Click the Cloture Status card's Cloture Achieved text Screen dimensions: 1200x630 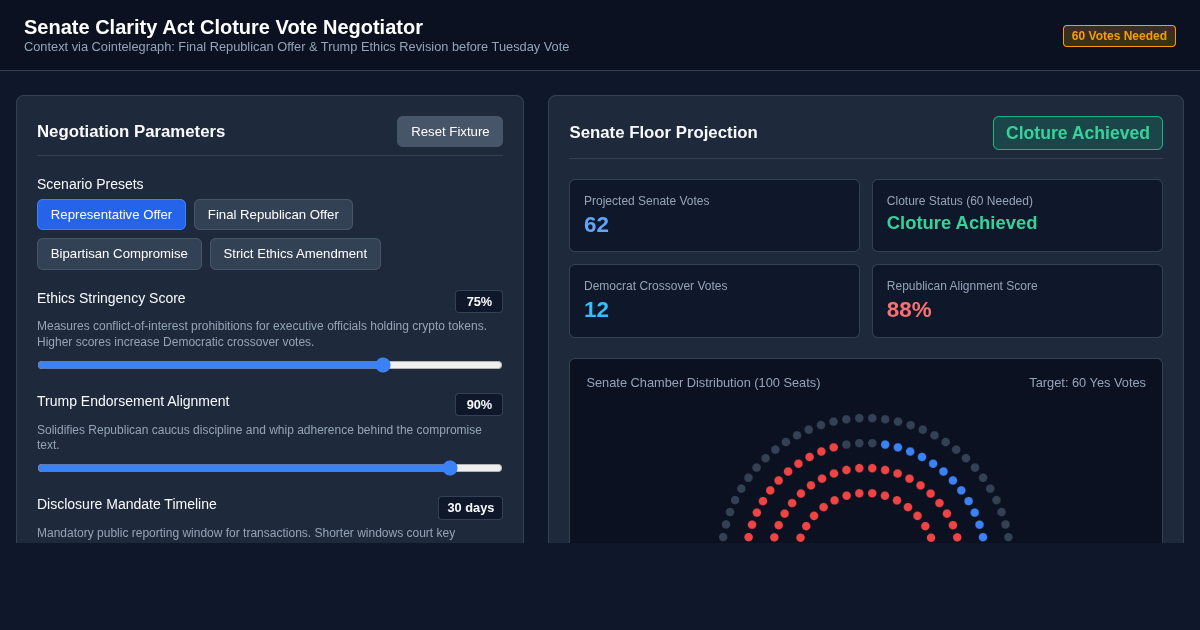[962, 223]
